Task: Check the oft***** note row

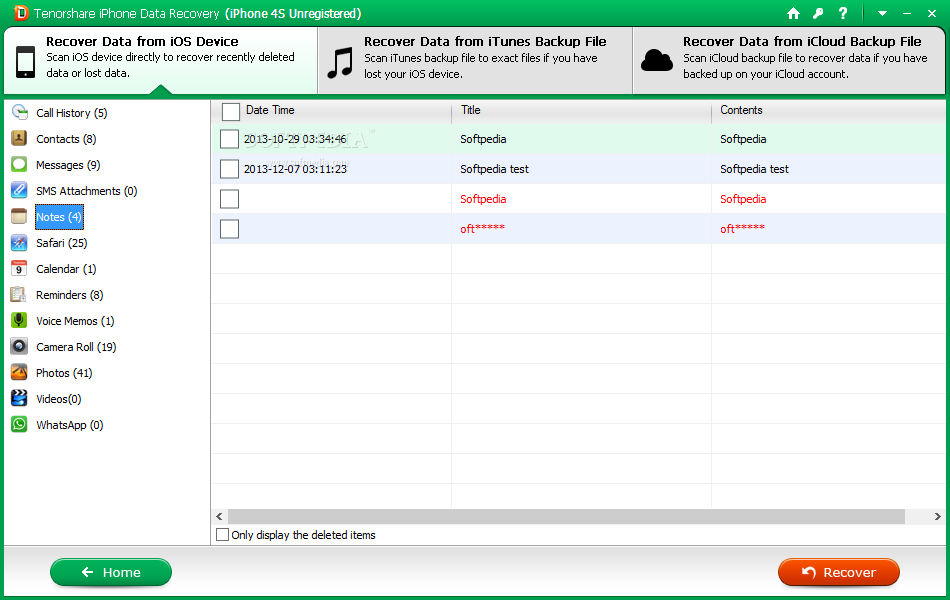Action: [x=229, y=228]
